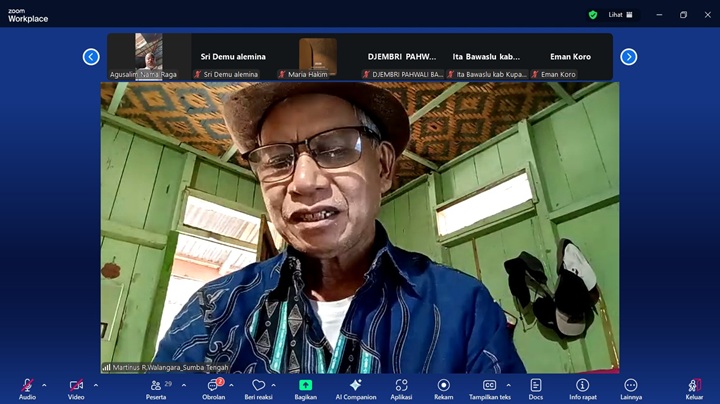Click the green security shield icon

pos(593,15)
